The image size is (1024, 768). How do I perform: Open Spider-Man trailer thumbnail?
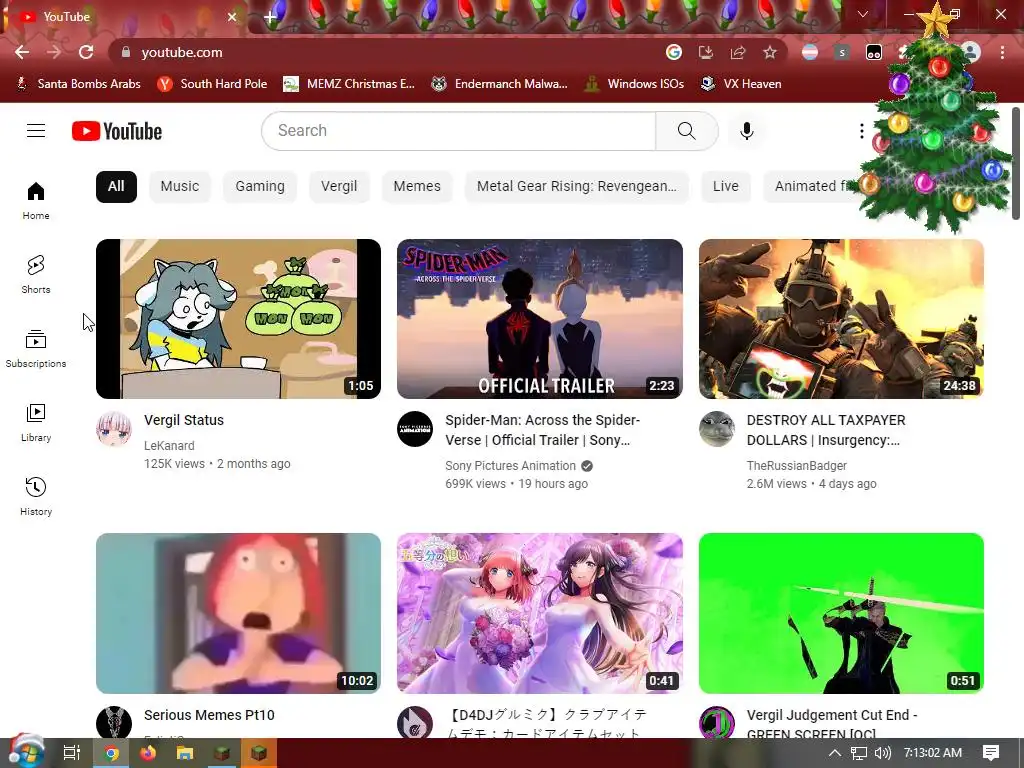pyautogui.click(x=540, y=319)
